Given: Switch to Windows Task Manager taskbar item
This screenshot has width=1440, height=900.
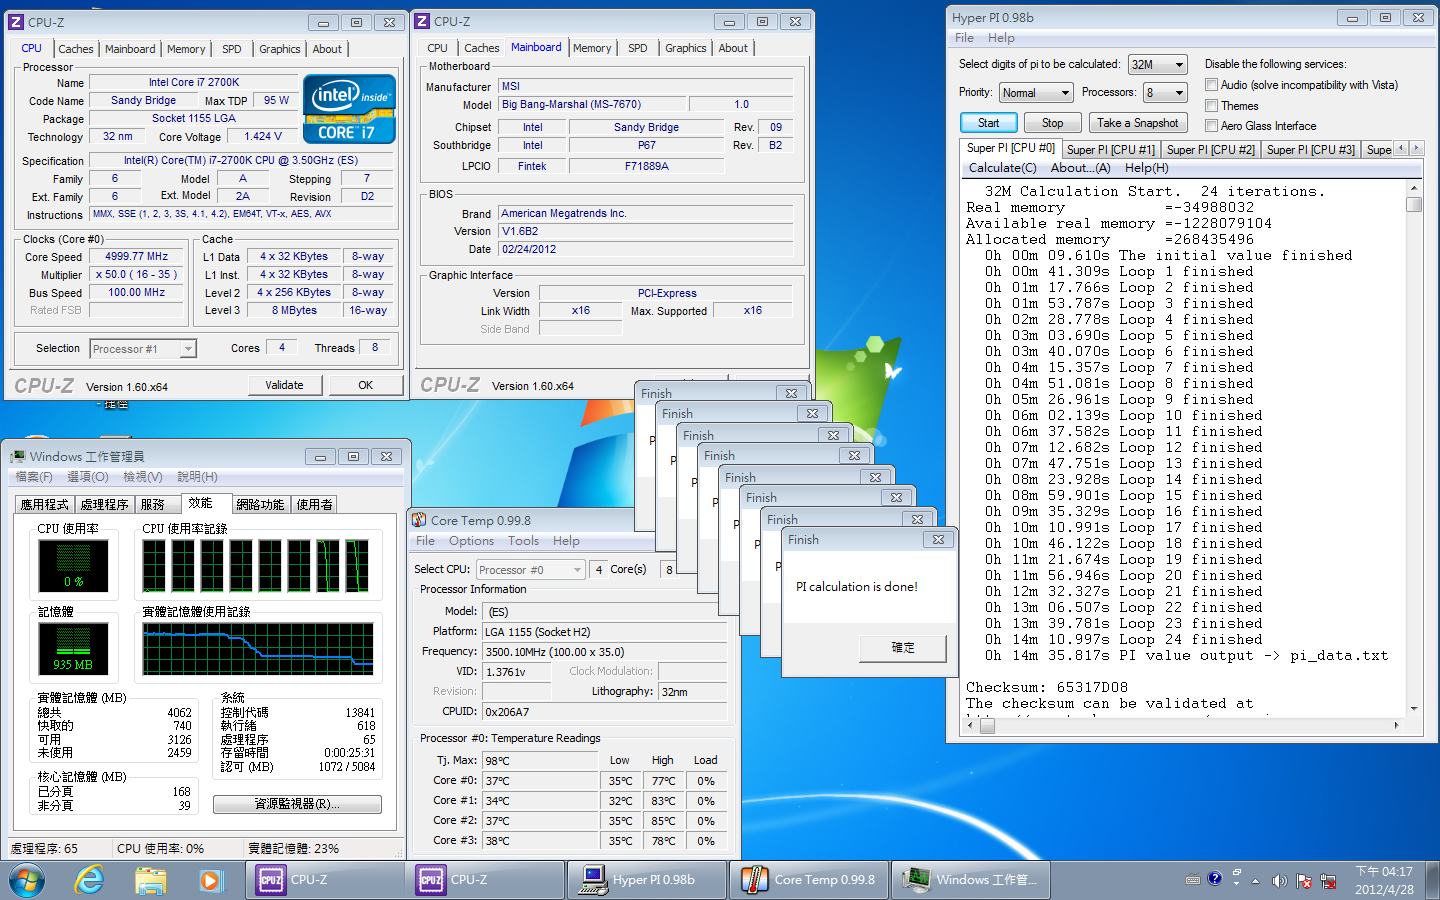Looking at the screenshot, I should (970, 880).
